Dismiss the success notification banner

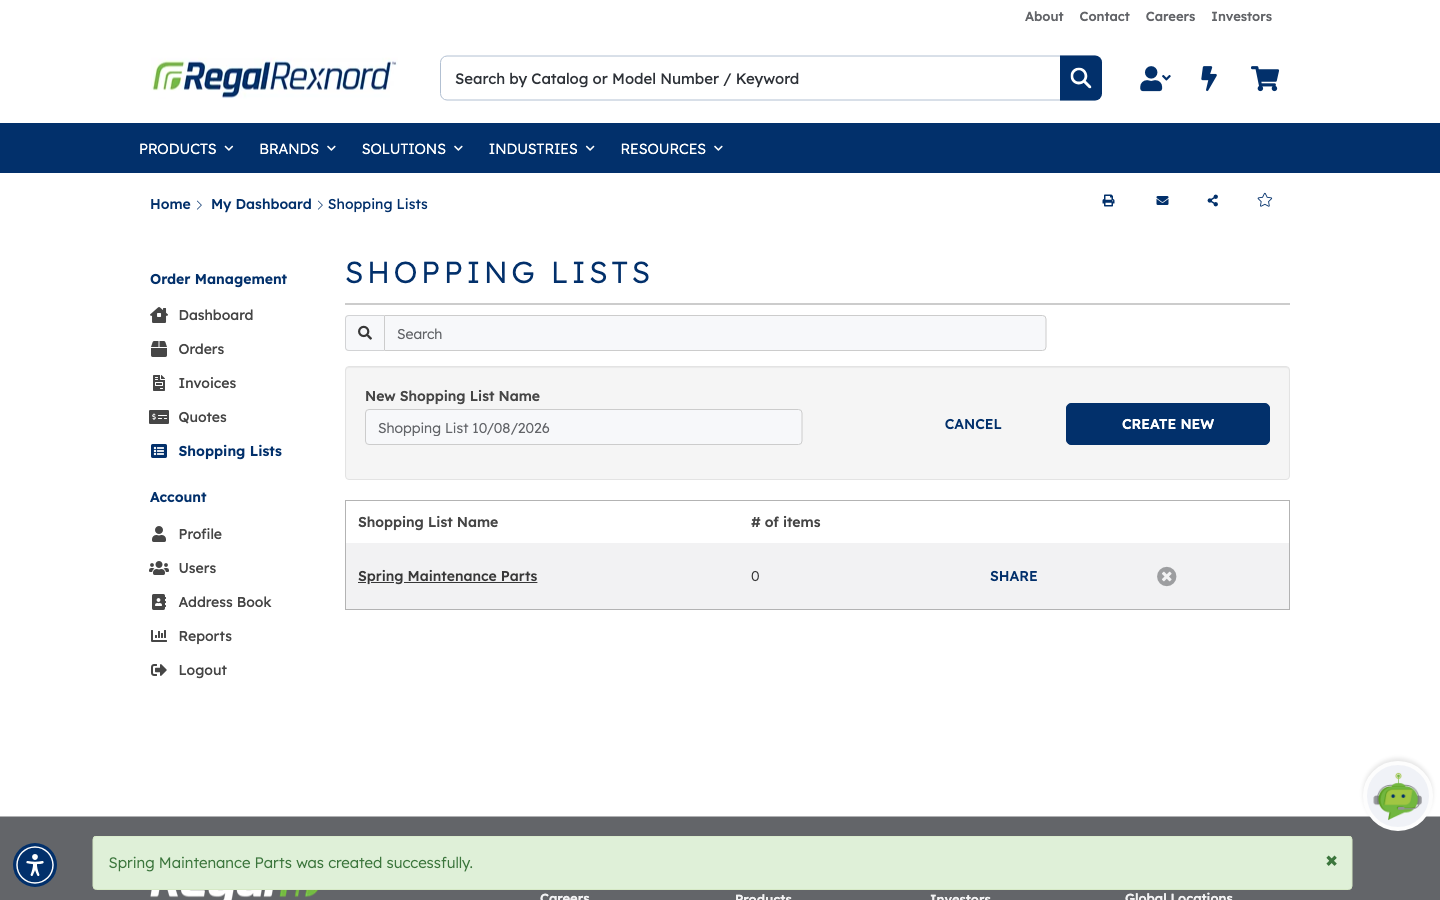click(x=1331, y=861)
